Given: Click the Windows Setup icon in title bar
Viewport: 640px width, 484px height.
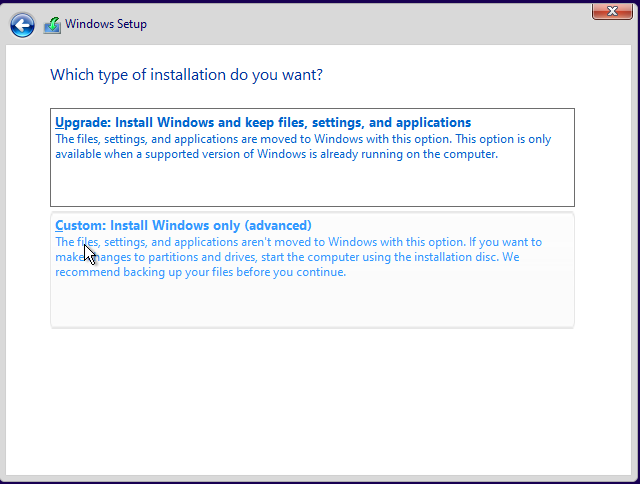Looking at the screenshot, I should point(52,25).
